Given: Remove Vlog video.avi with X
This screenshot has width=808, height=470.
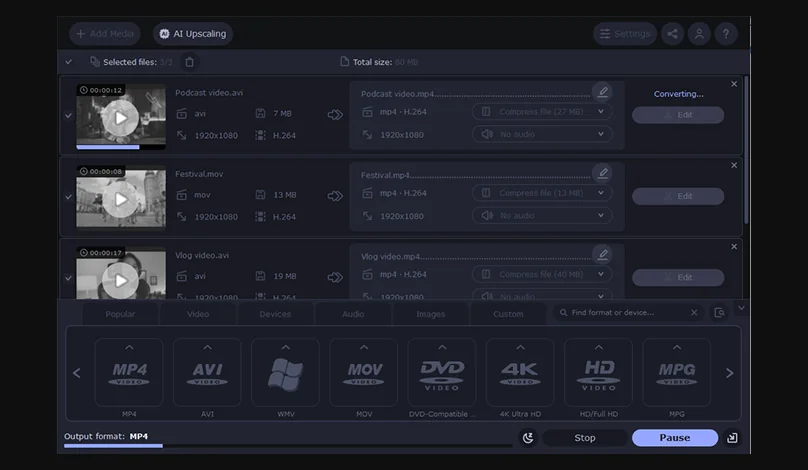Looking at the screenshot, I should tap(734, 247).
